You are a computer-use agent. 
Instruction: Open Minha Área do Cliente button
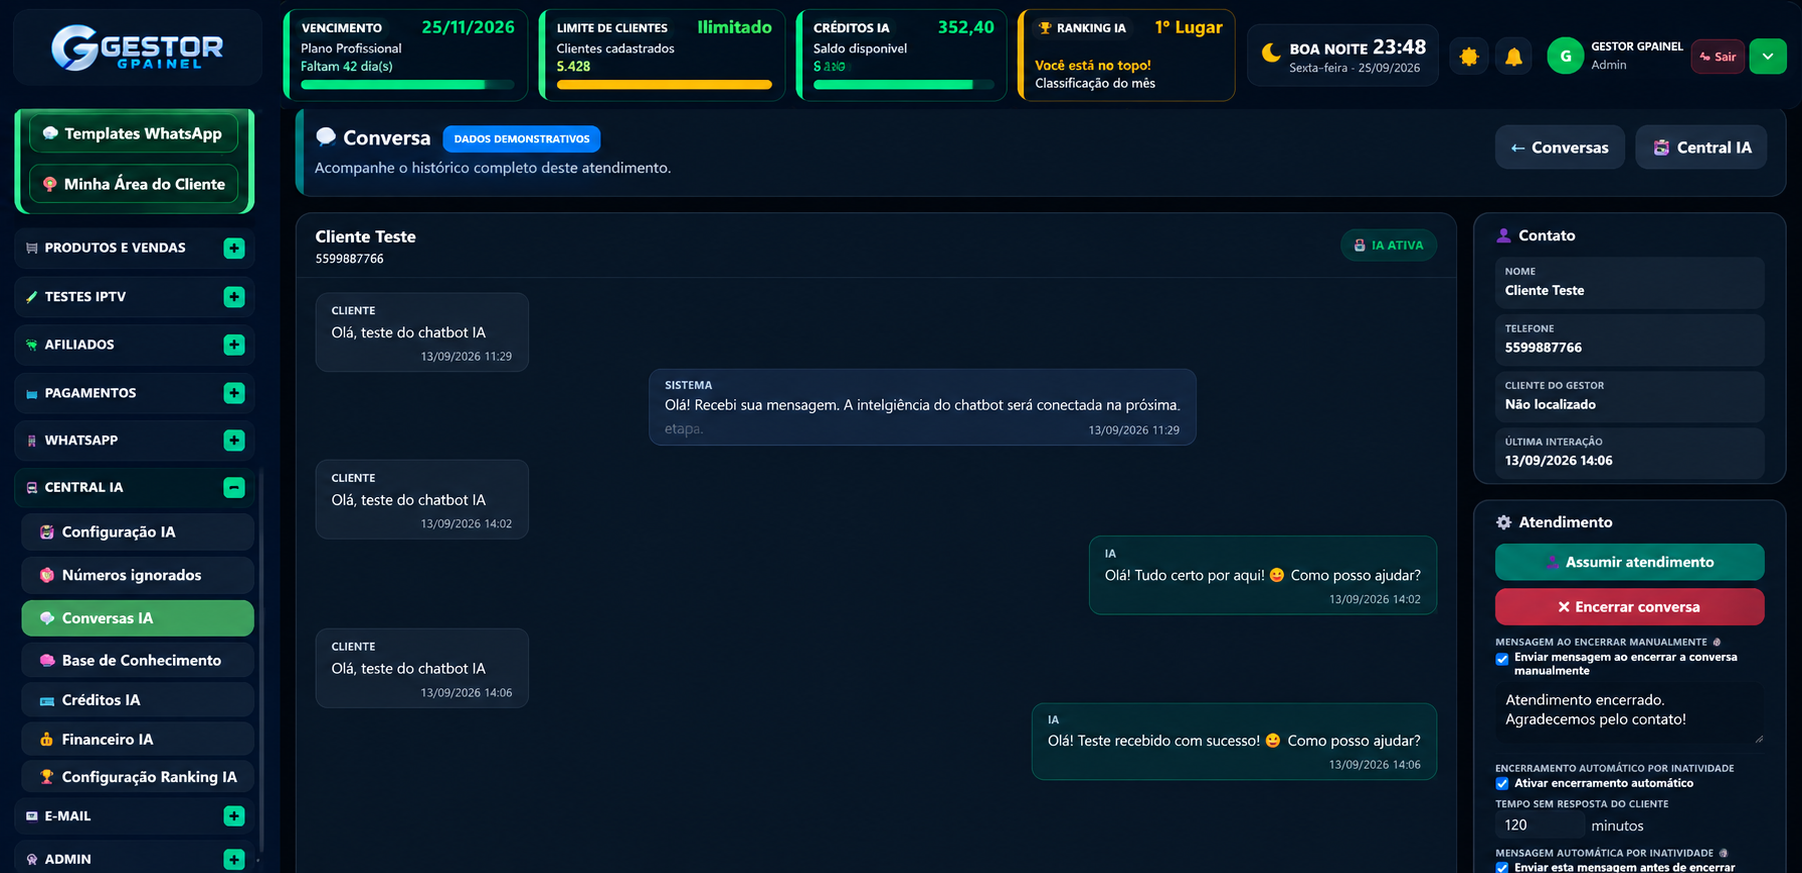click(134, 184)
